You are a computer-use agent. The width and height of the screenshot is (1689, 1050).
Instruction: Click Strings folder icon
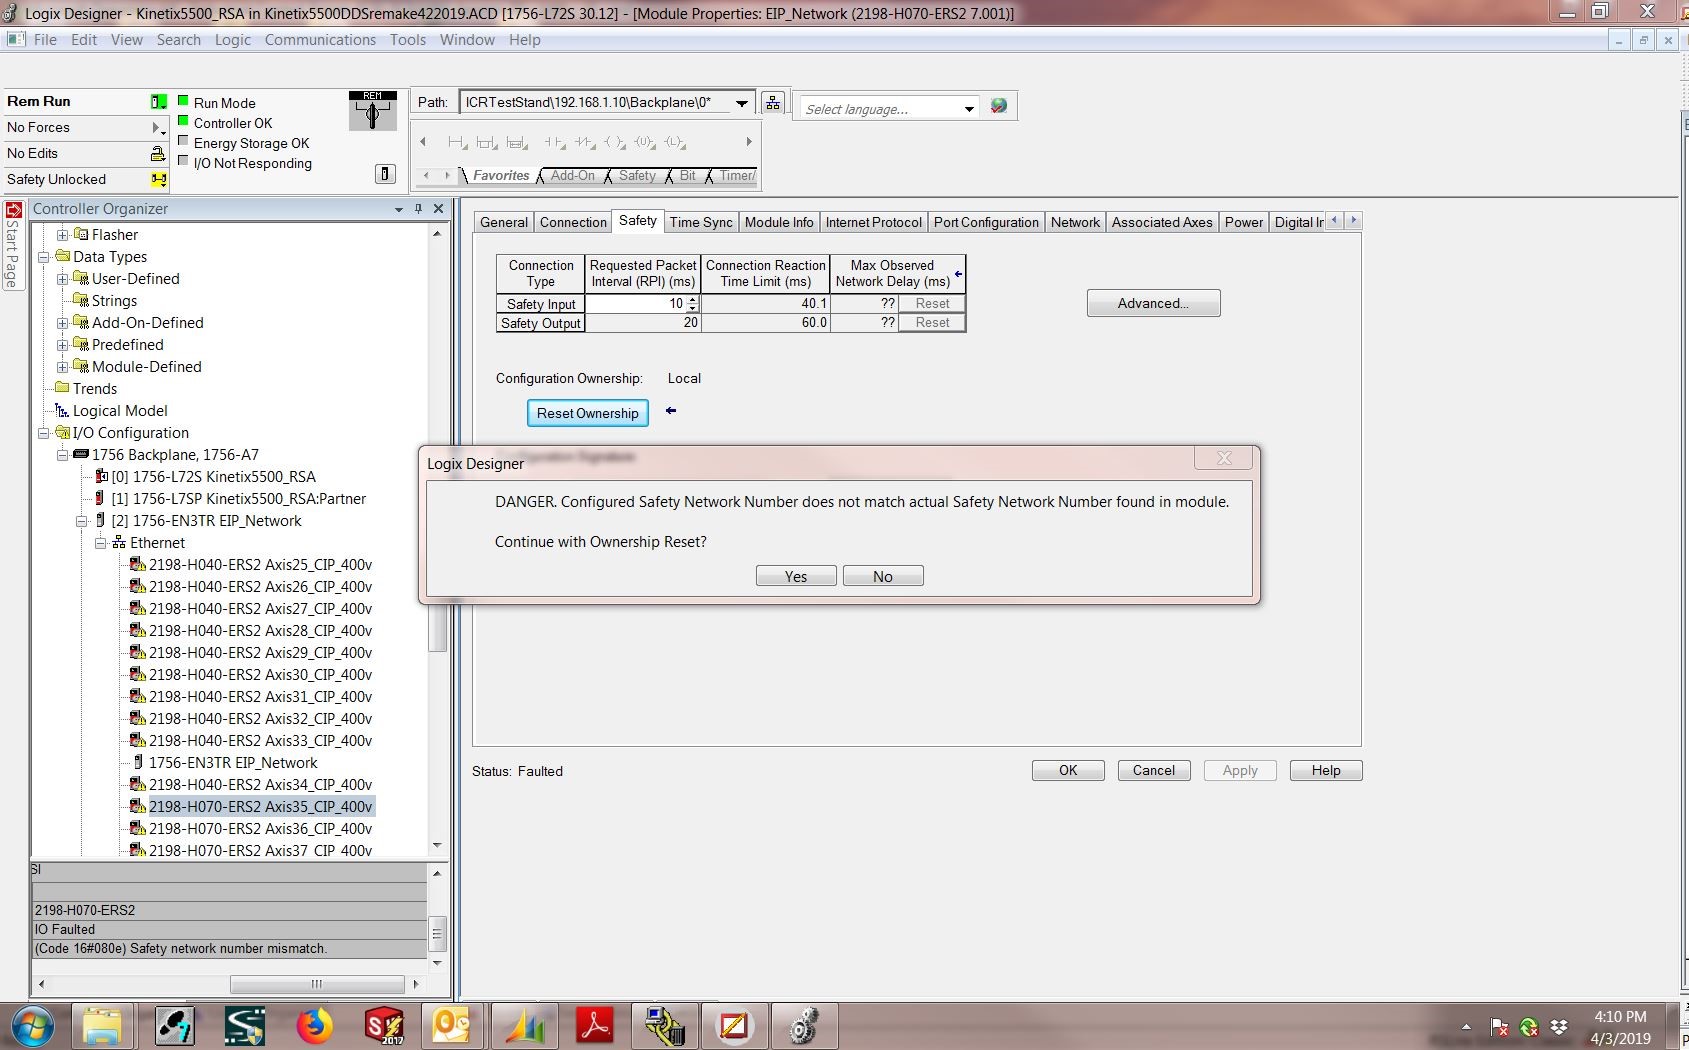click(81, 301)
